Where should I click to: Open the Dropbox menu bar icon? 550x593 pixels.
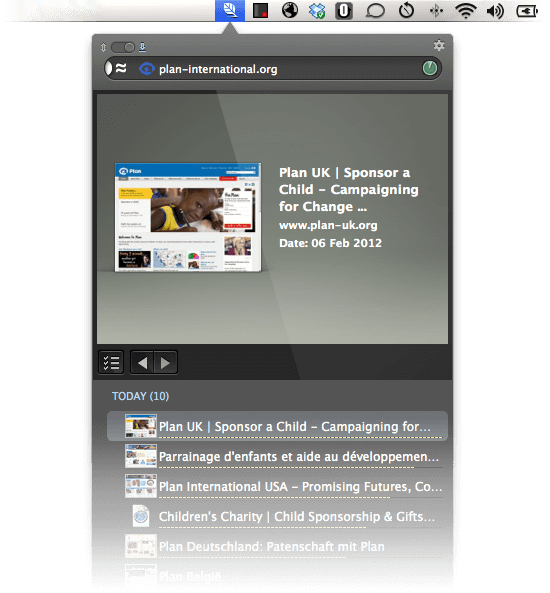tap(317, 11)
